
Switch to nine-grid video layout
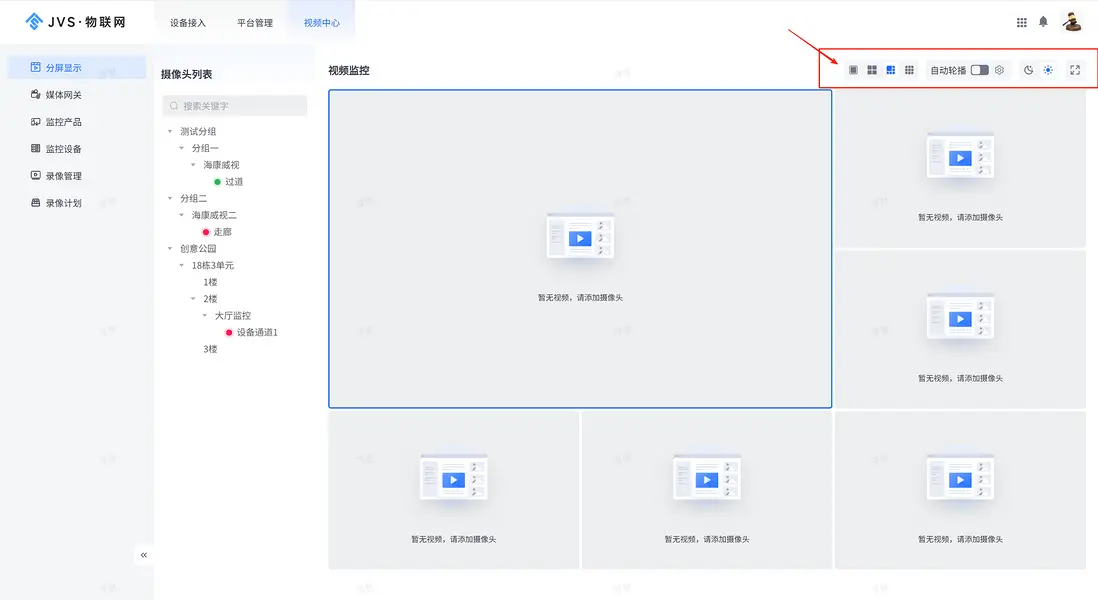coord(909,70)
